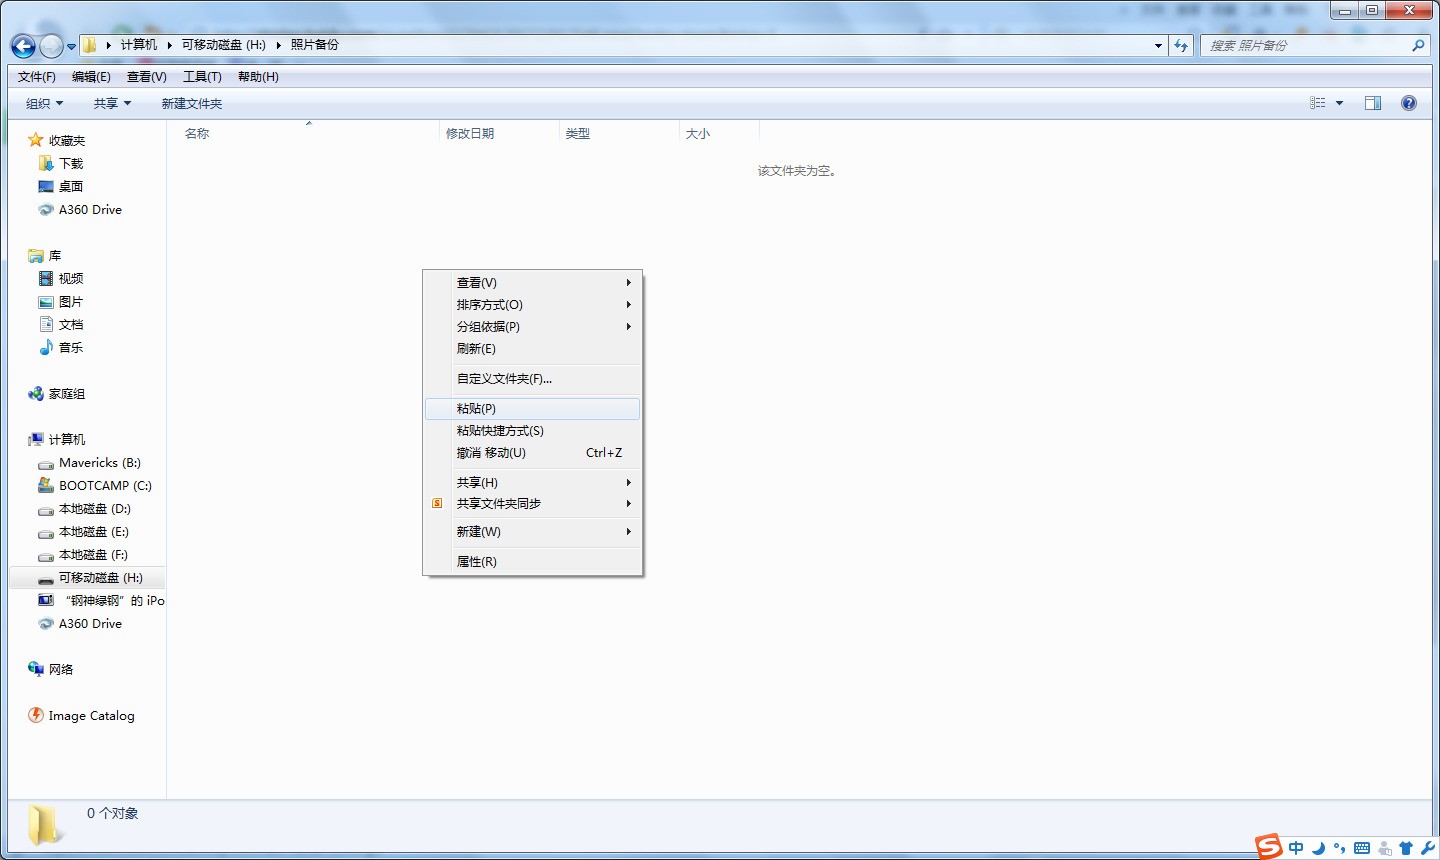Choose 自定义文件夹(F)...
This screenshot has width=1440, height=860.
click(x=533, y=379)
